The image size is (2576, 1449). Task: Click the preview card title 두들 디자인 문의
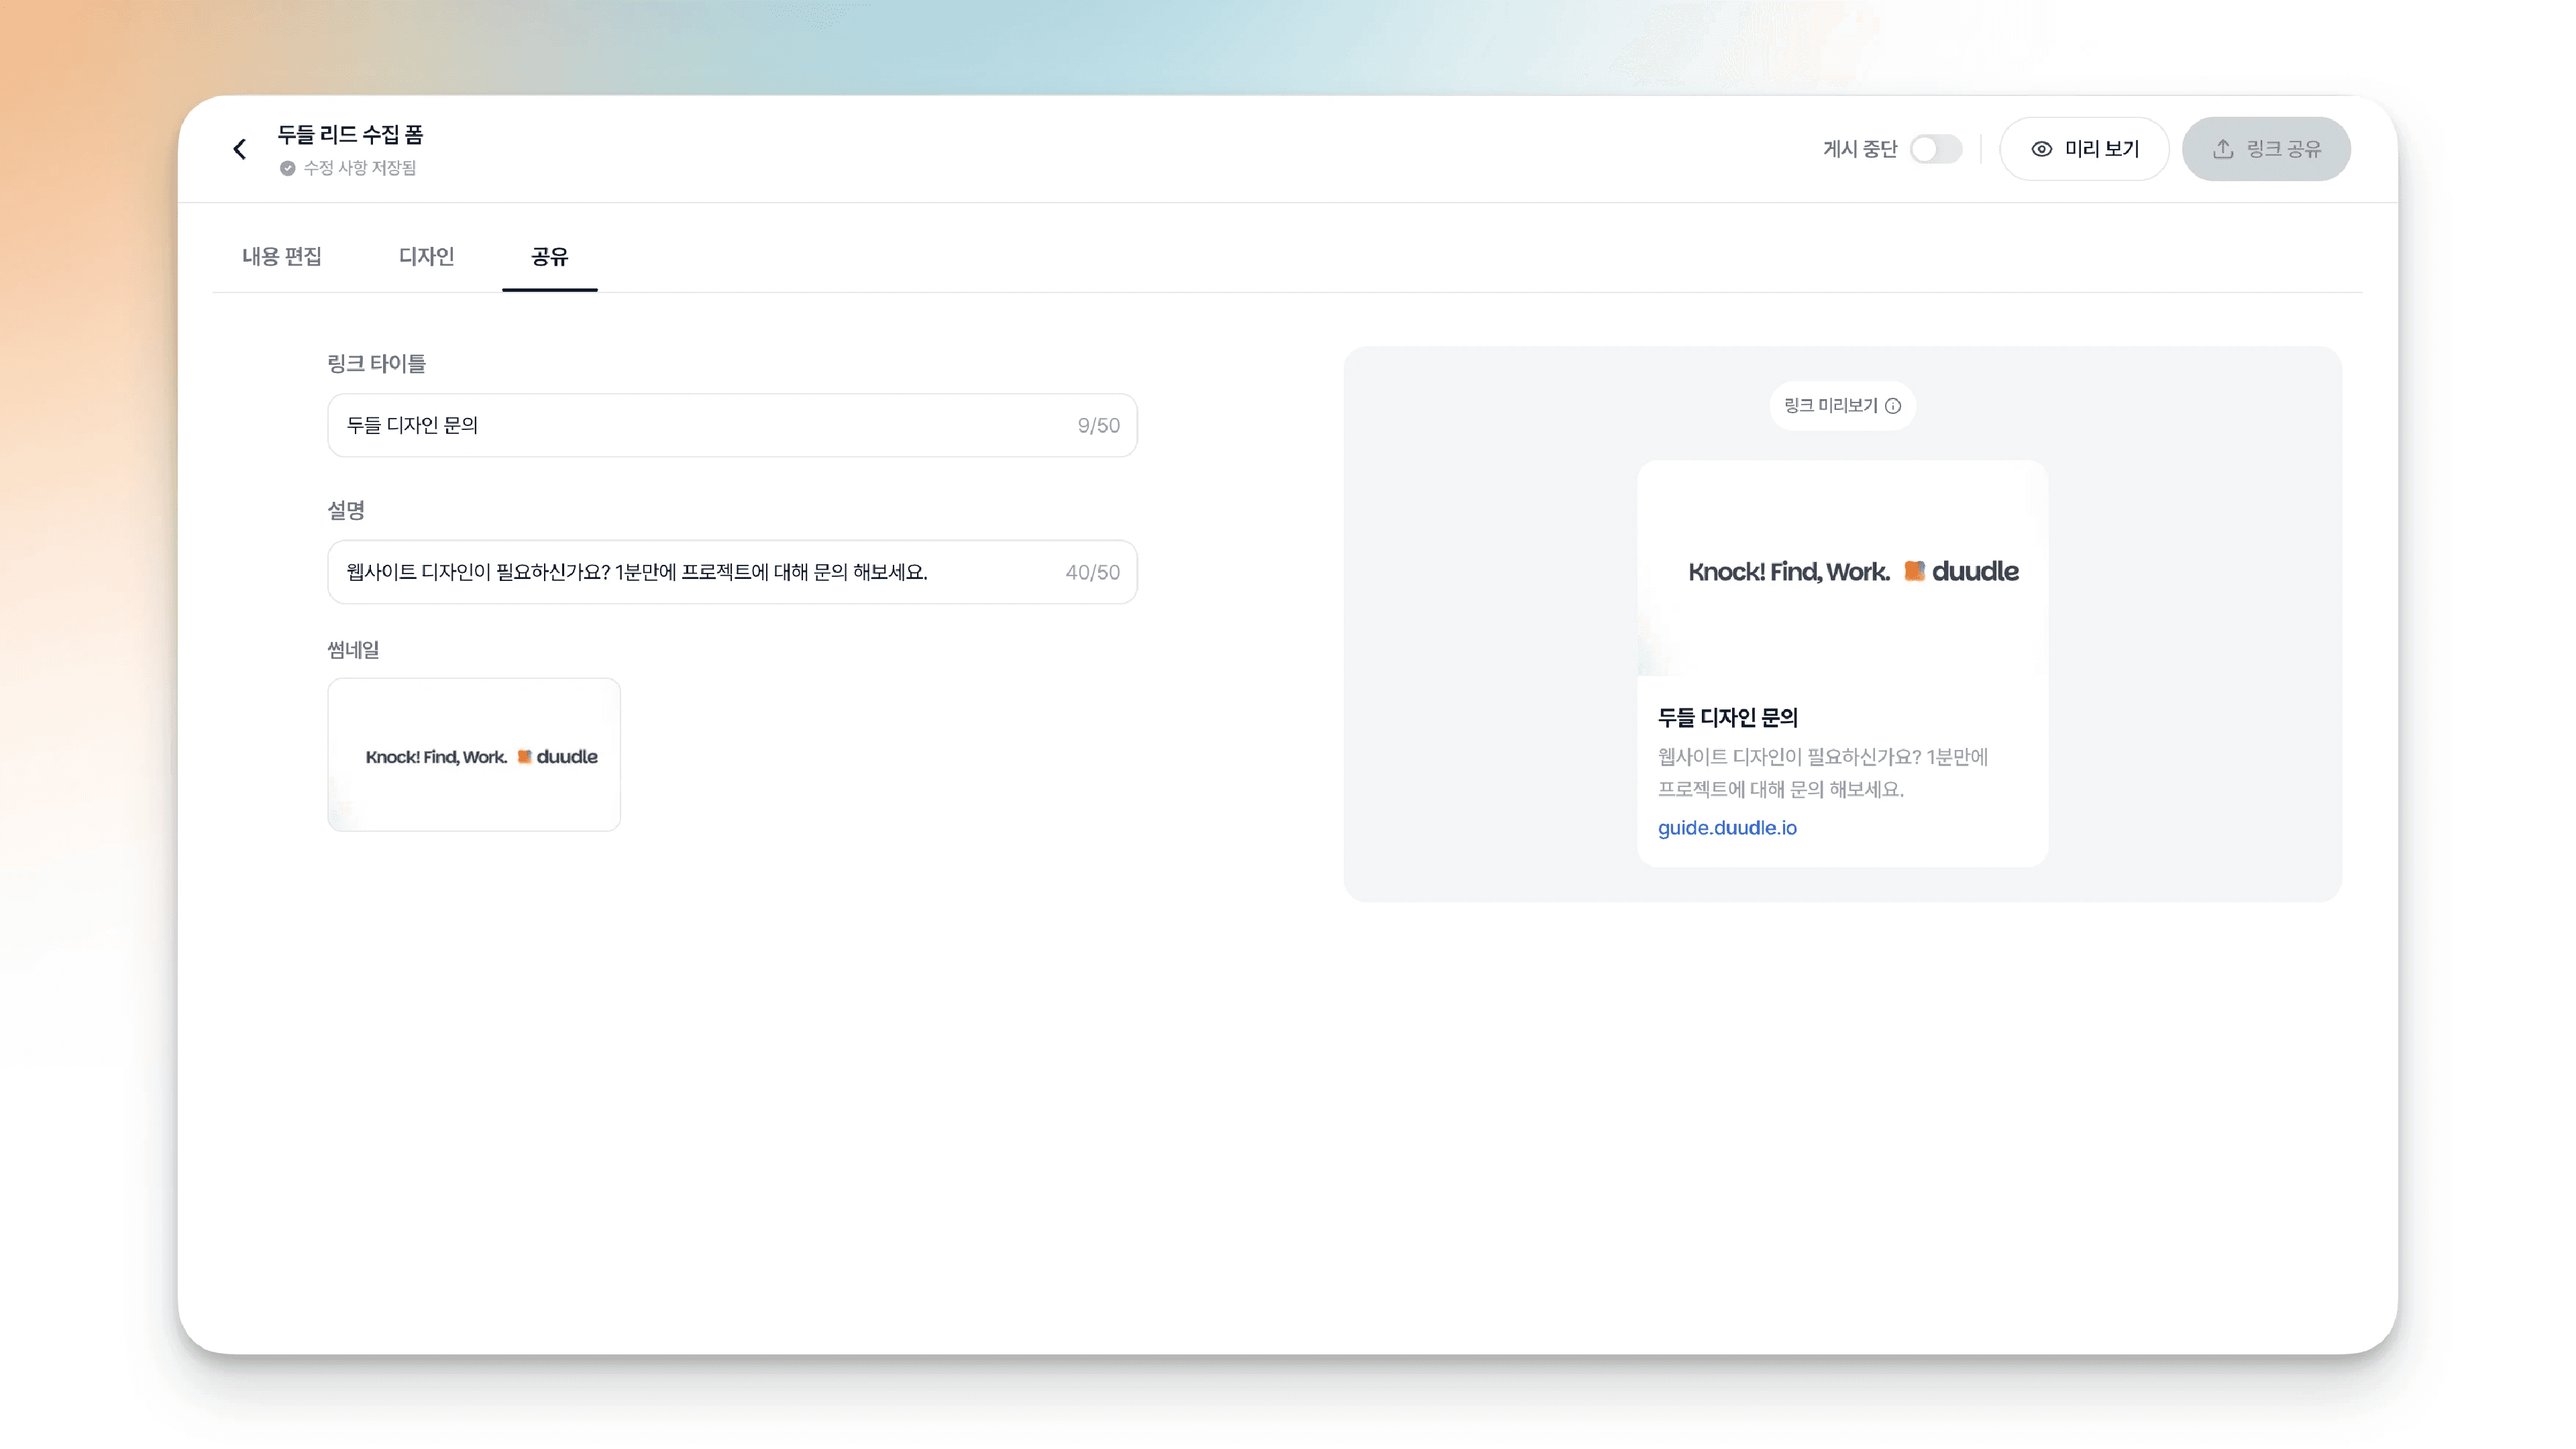(1727, 718)
